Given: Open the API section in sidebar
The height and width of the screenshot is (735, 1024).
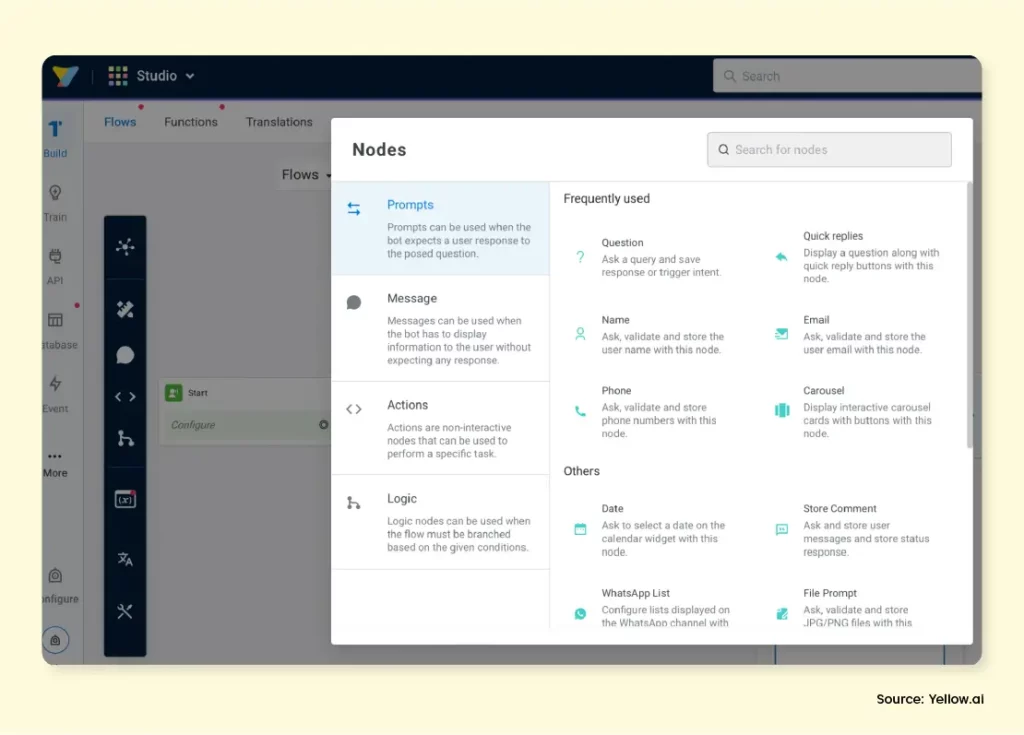Looking at the screenshot, I should (x=56, y=267).
